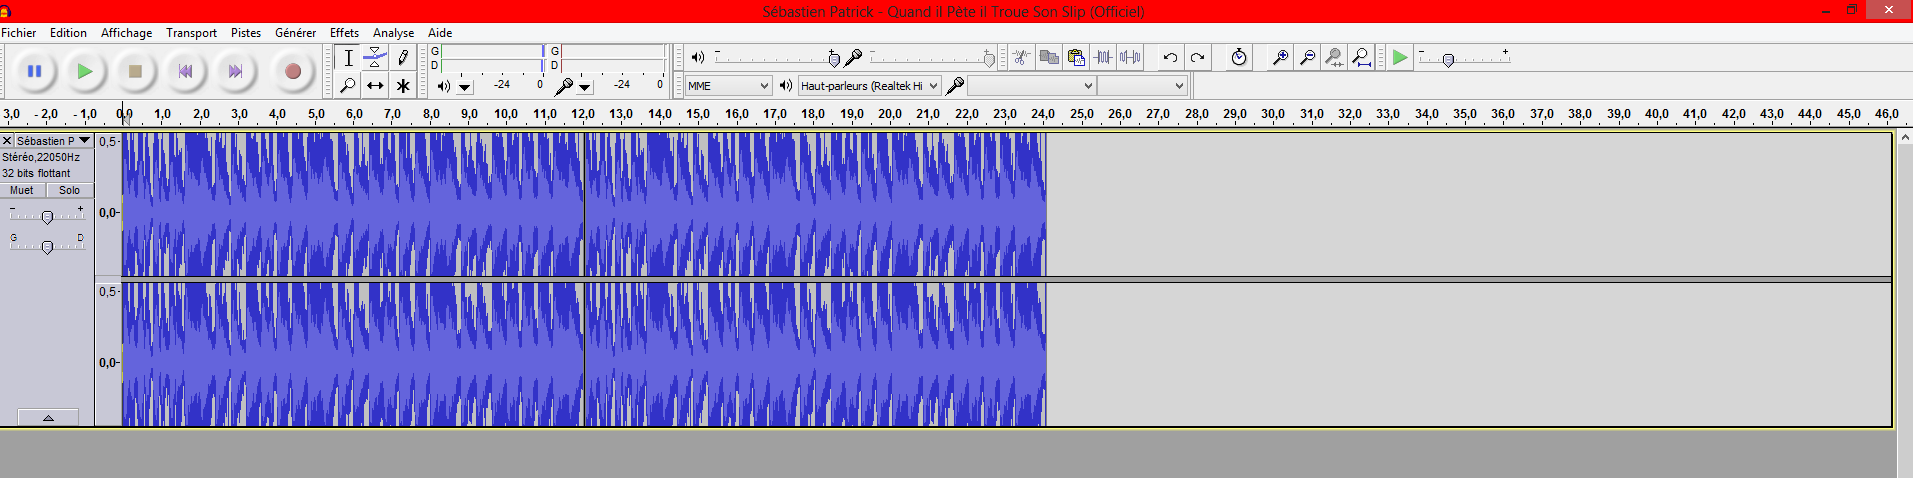Open the Aide menu
This screenshot has height=478, width=1913.
pyautogui.click(x=440, y=33)
